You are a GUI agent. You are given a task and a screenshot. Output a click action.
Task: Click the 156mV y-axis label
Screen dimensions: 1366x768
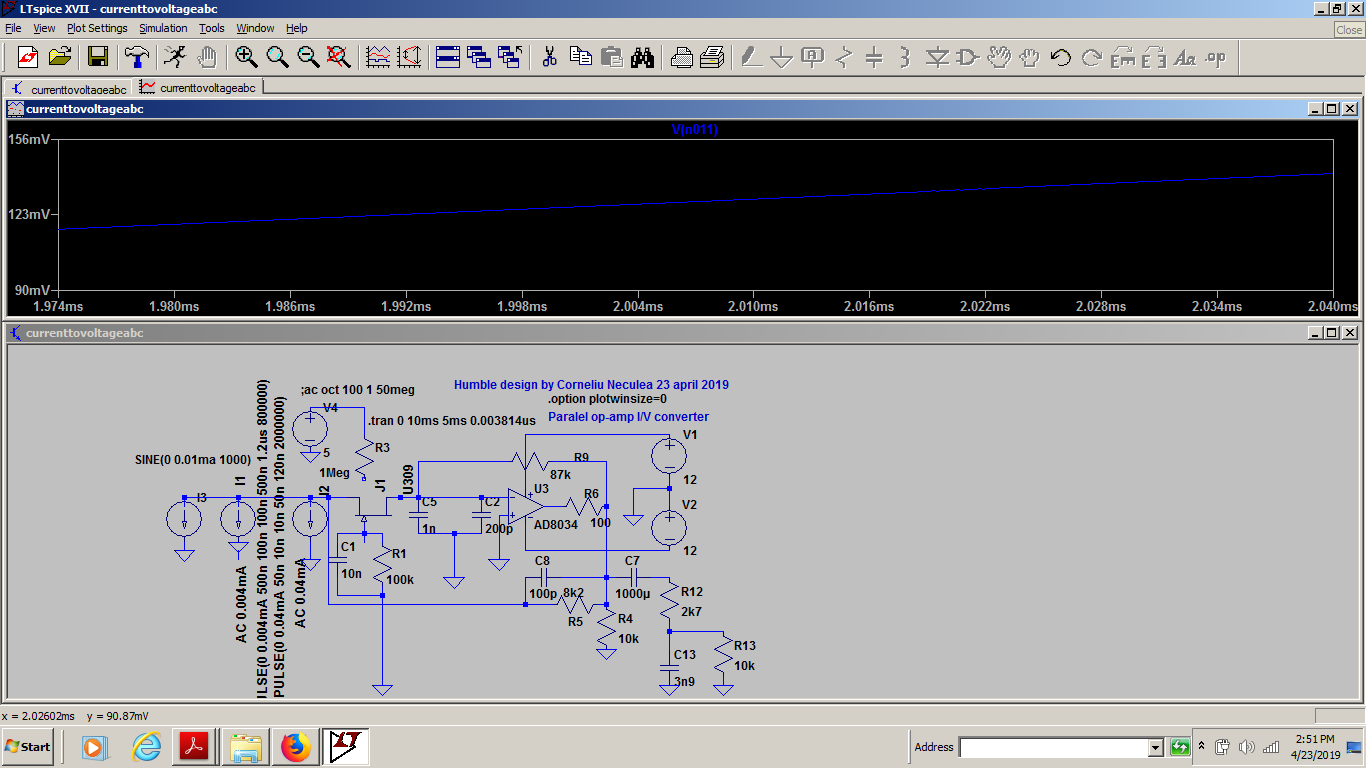[29, 139]
